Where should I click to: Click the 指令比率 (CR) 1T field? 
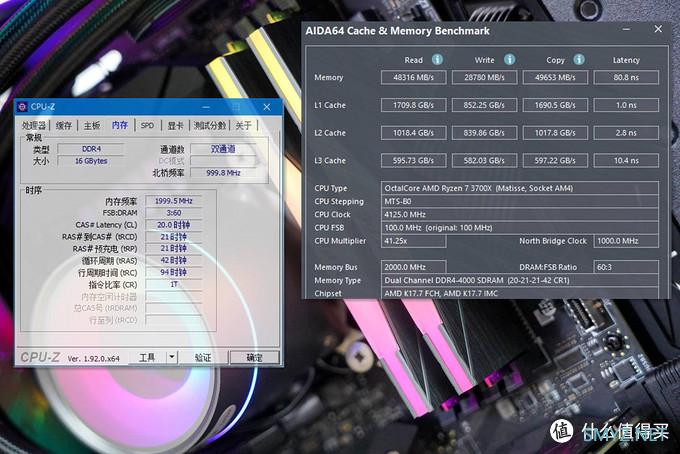(x=173, y=284)
